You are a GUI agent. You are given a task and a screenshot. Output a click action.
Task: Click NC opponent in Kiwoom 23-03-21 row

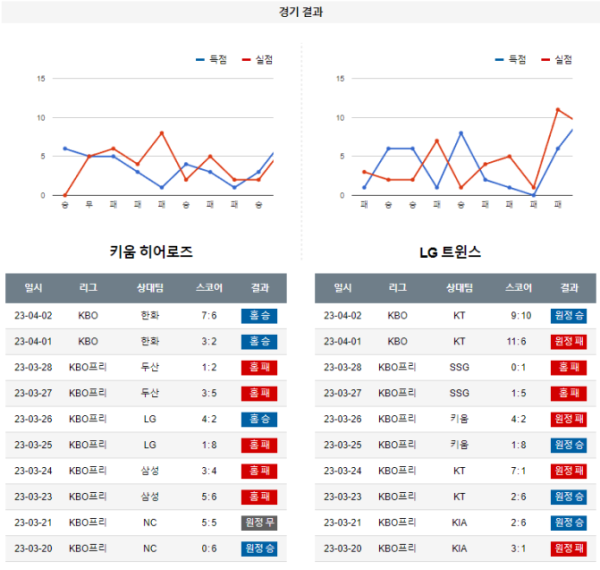pyautogui.click(x=150, y=523)
